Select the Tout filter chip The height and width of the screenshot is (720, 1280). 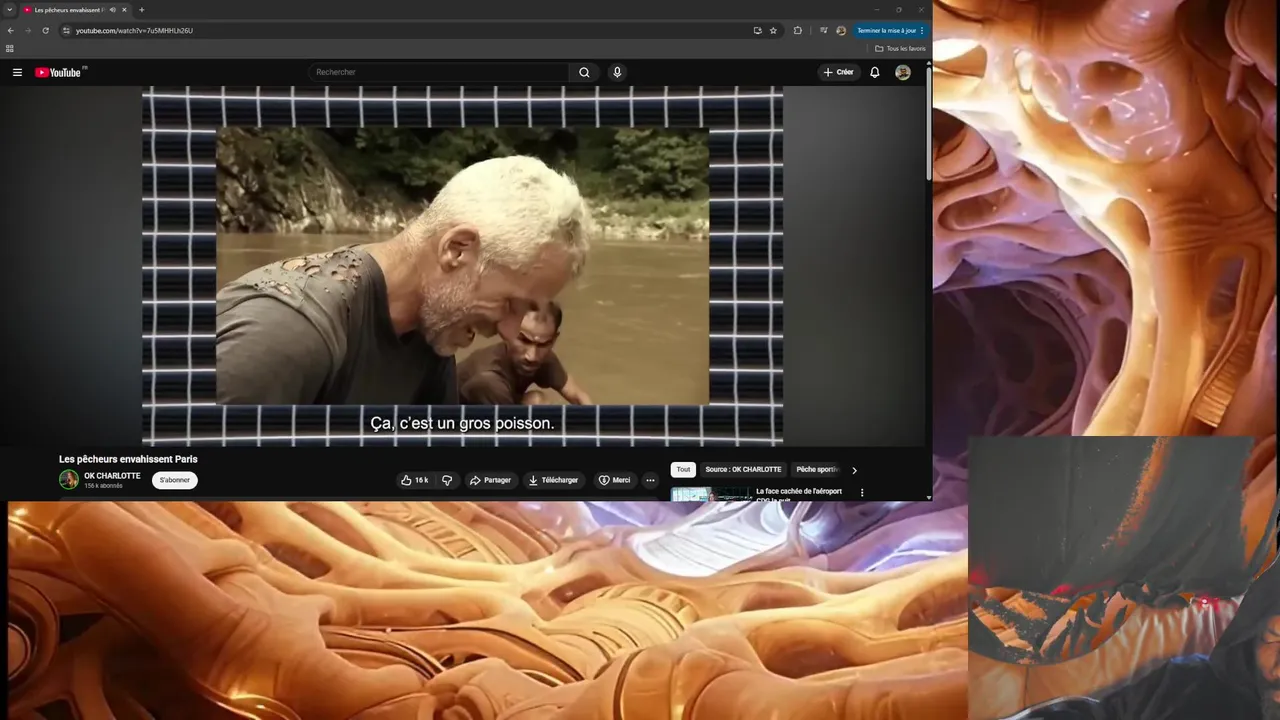[x=683, y=469]
